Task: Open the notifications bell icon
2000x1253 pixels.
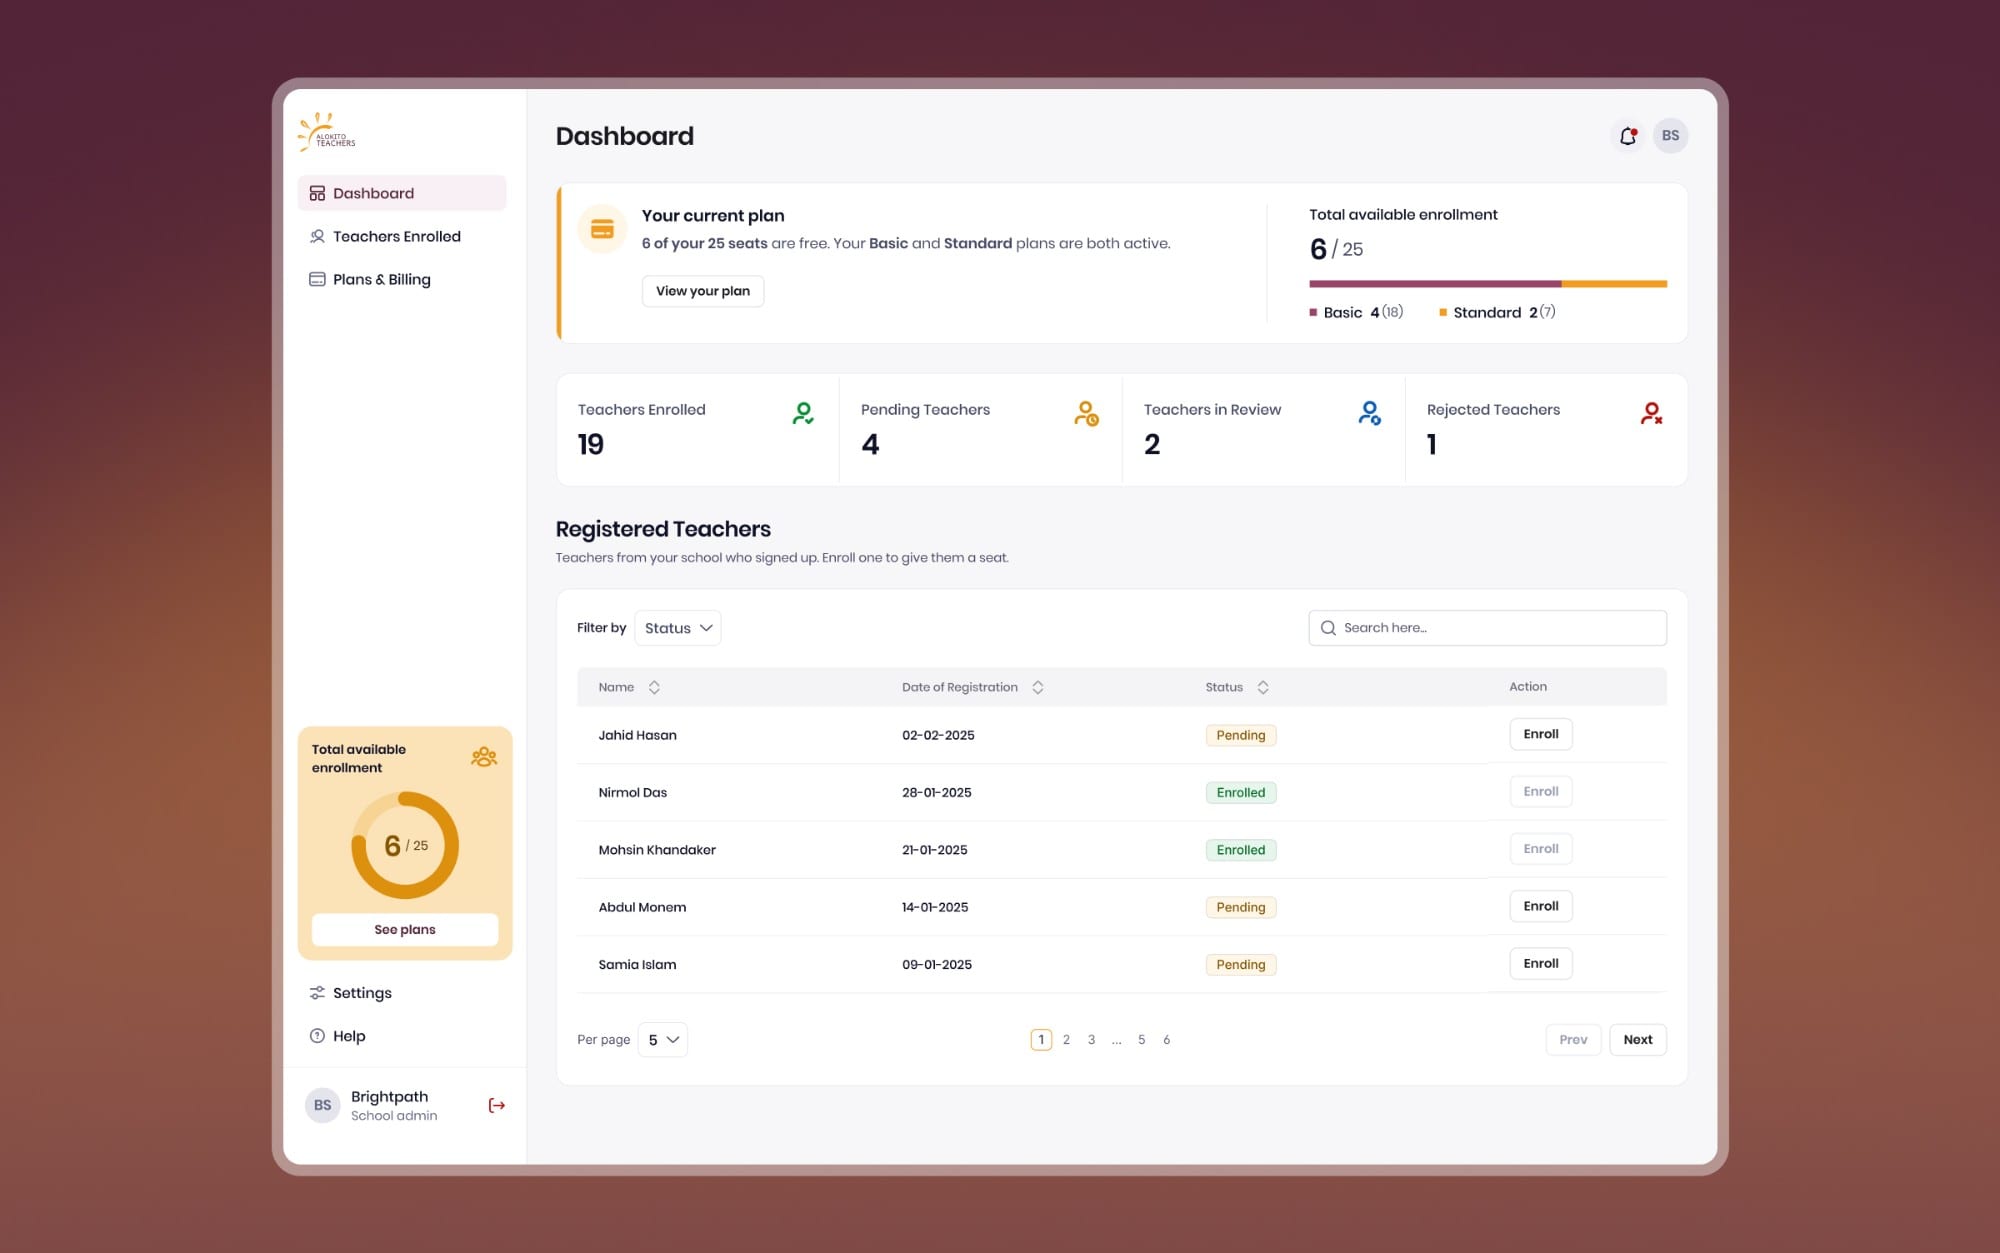Action: [1628, 136]
